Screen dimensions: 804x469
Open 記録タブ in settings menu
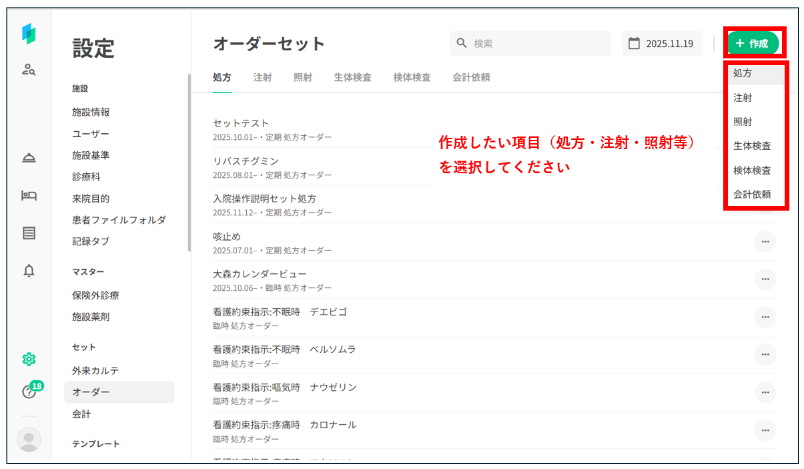(91, 241)
